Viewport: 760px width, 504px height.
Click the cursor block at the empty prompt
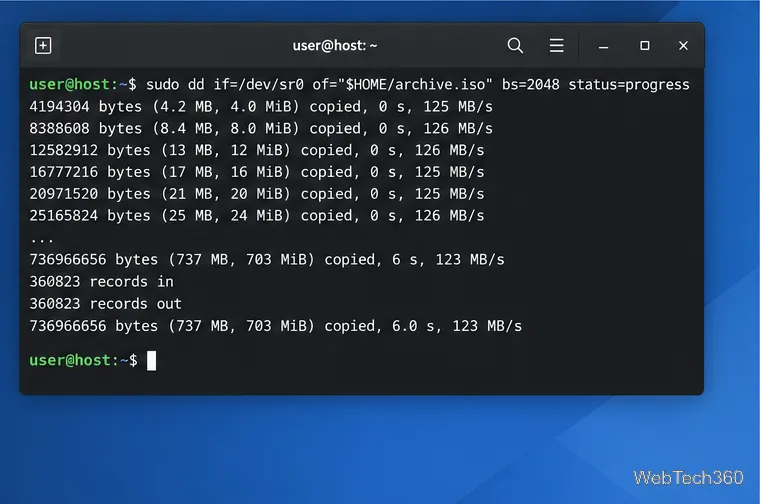point(151,361)
